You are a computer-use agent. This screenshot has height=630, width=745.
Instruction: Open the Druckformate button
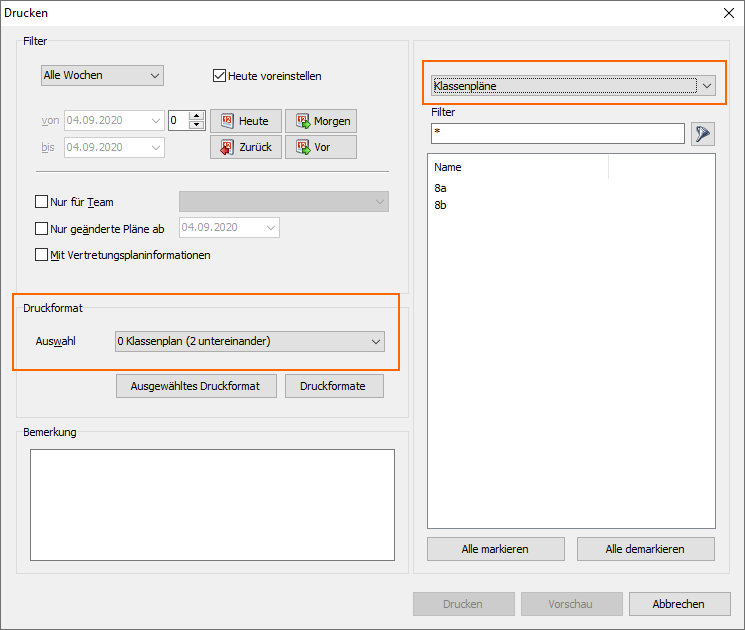(x=334, y=386)
